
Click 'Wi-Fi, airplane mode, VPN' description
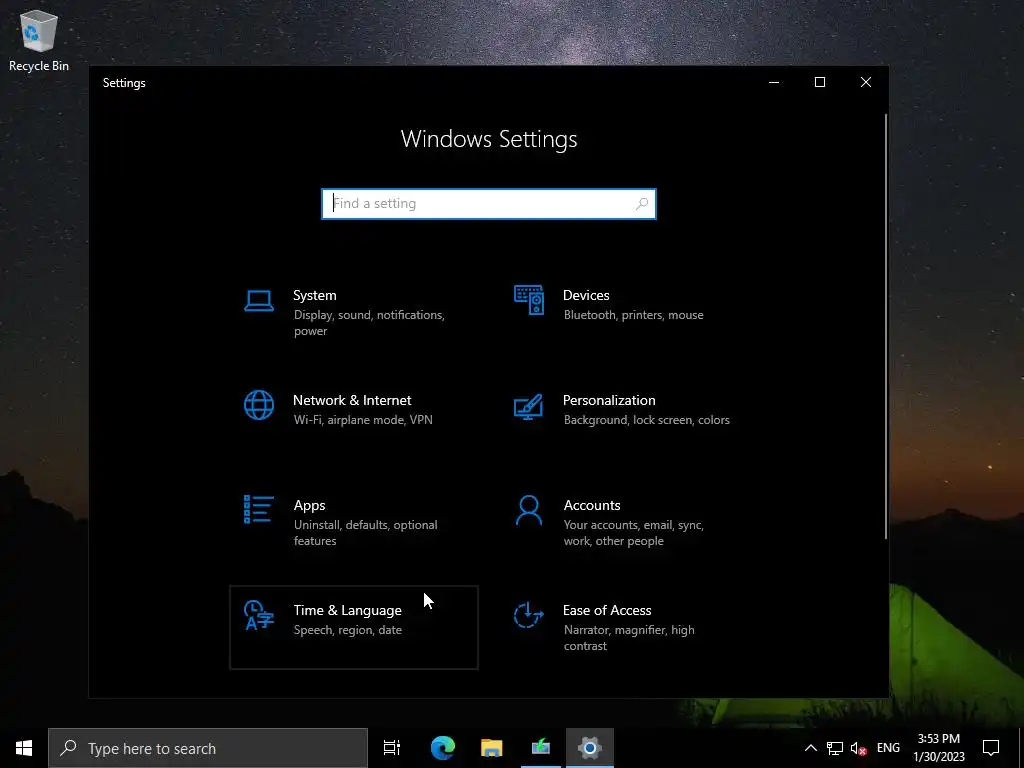tap(363, 420)
